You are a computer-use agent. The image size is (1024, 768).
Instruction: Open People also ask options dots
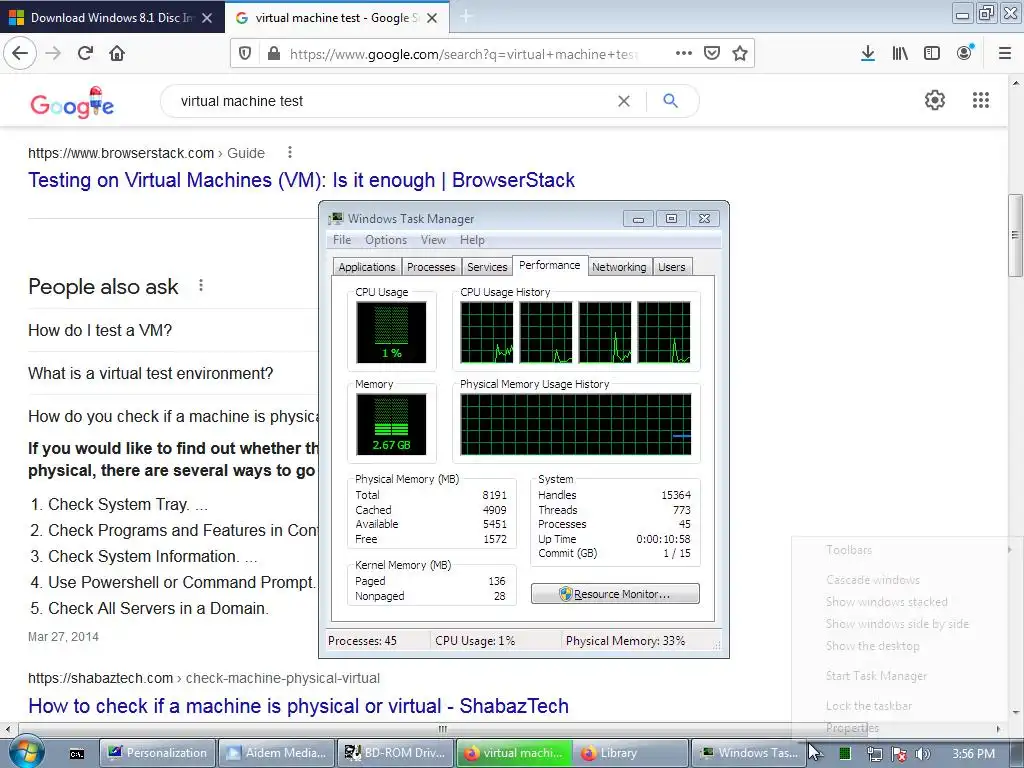(x=201, y=285)
